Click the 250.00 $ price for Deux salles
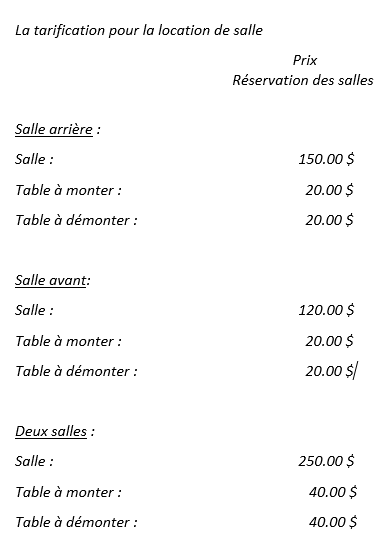Screen dimensions: 390x552 (326, 461)
